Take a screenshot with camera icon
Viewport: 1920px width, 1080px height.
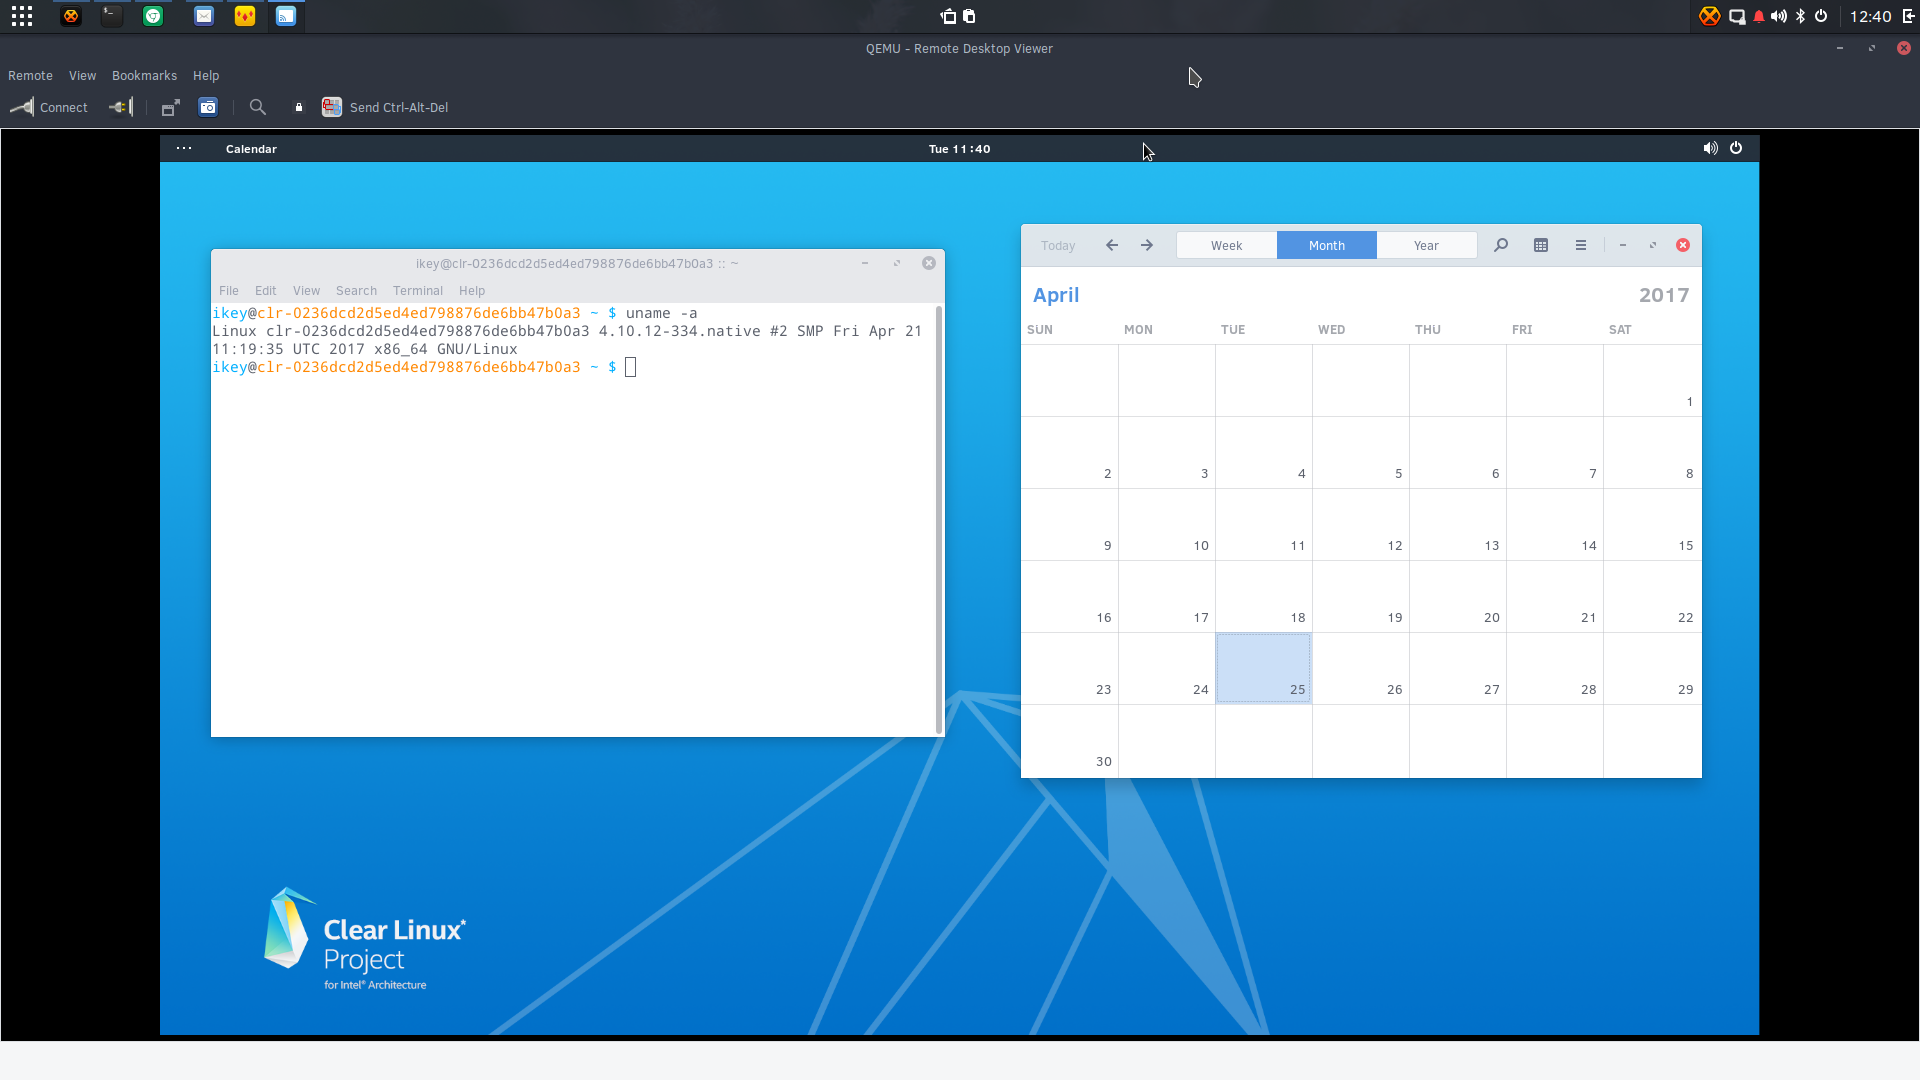(x=208, y=107)
